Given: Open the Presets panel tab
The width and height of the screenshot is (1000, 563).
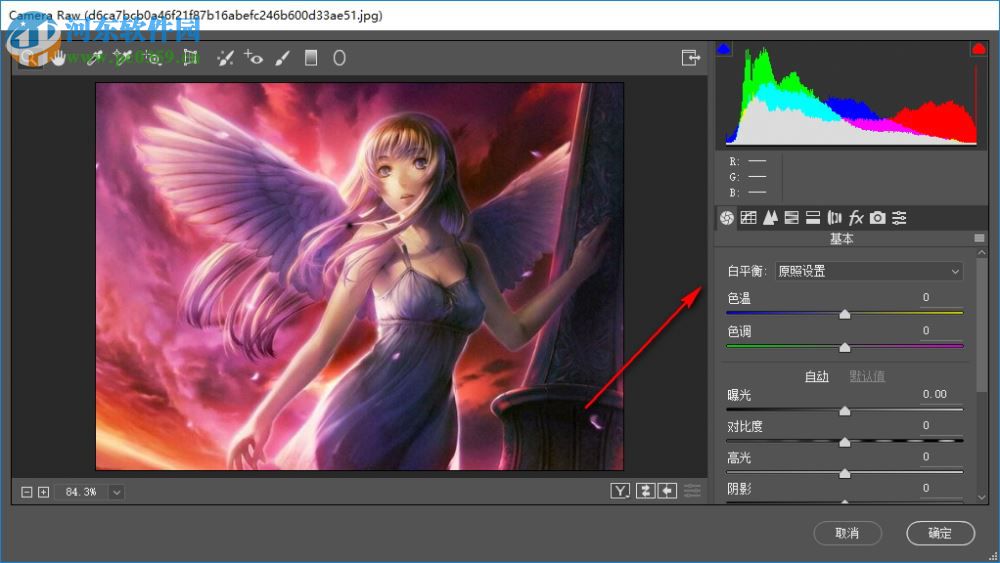Looking at the screenshot, I should click(x=899, y=218).
